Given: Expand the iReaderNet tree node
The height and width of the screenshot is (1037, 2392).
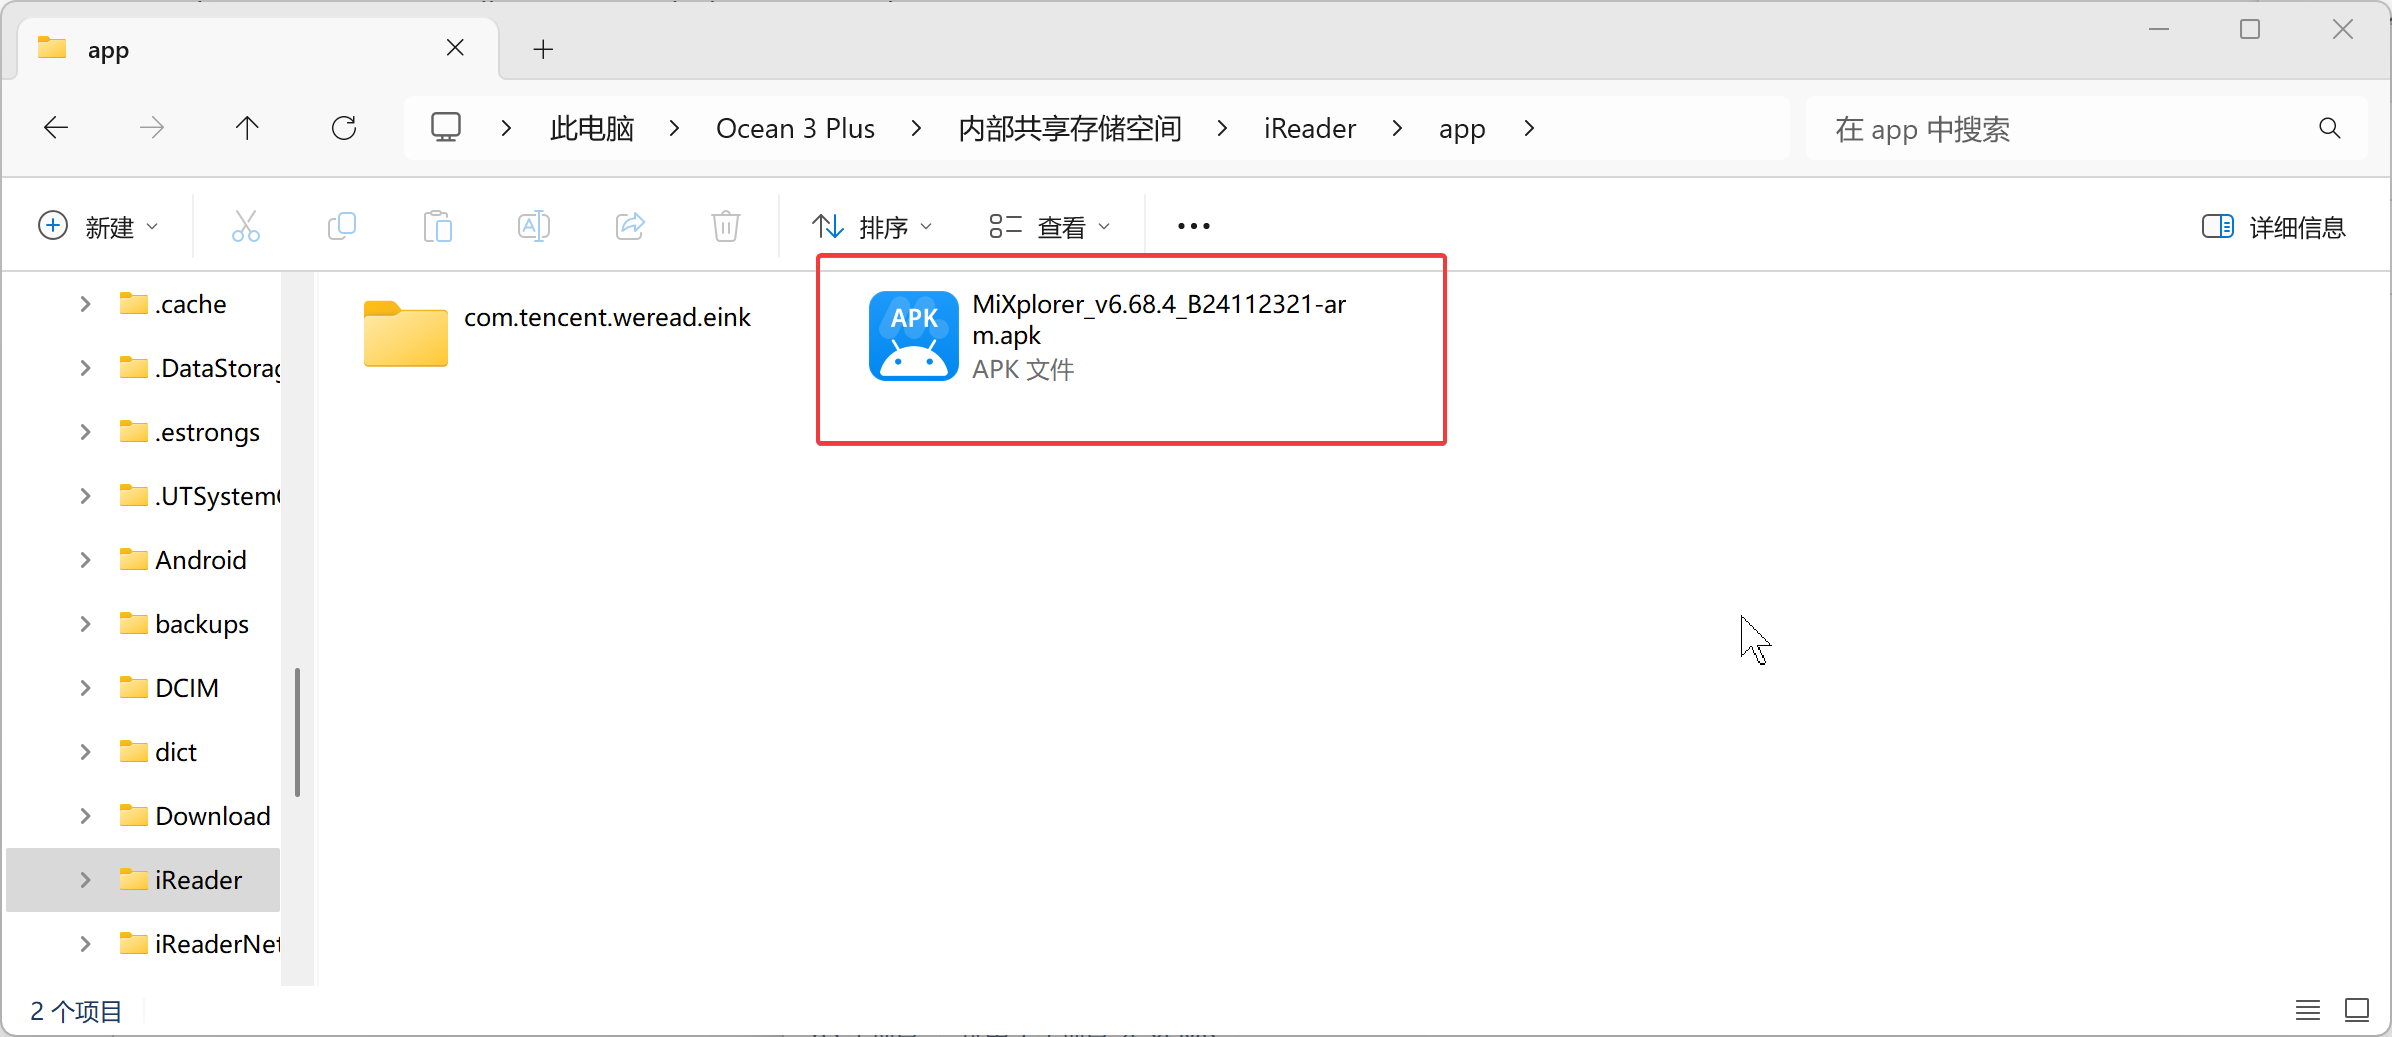Looking at the screenshot, I should [85, 944].
